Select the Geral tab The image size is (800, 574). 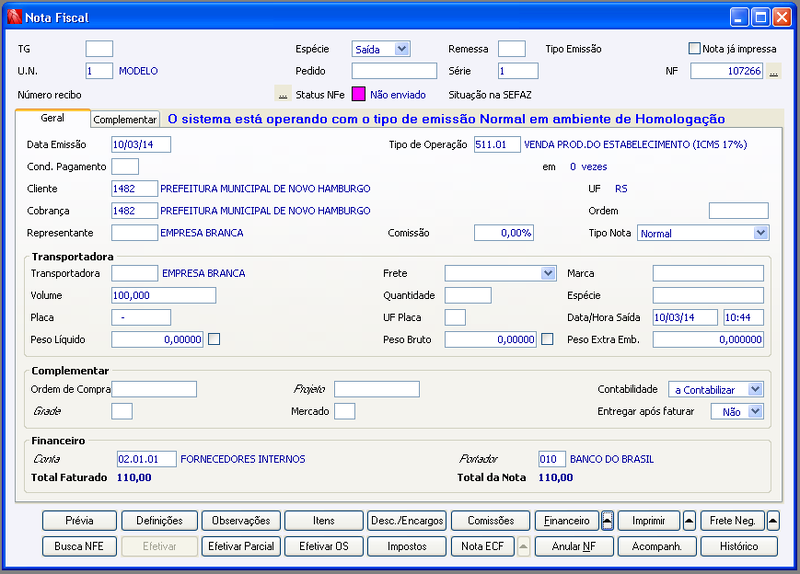(53, 118)
